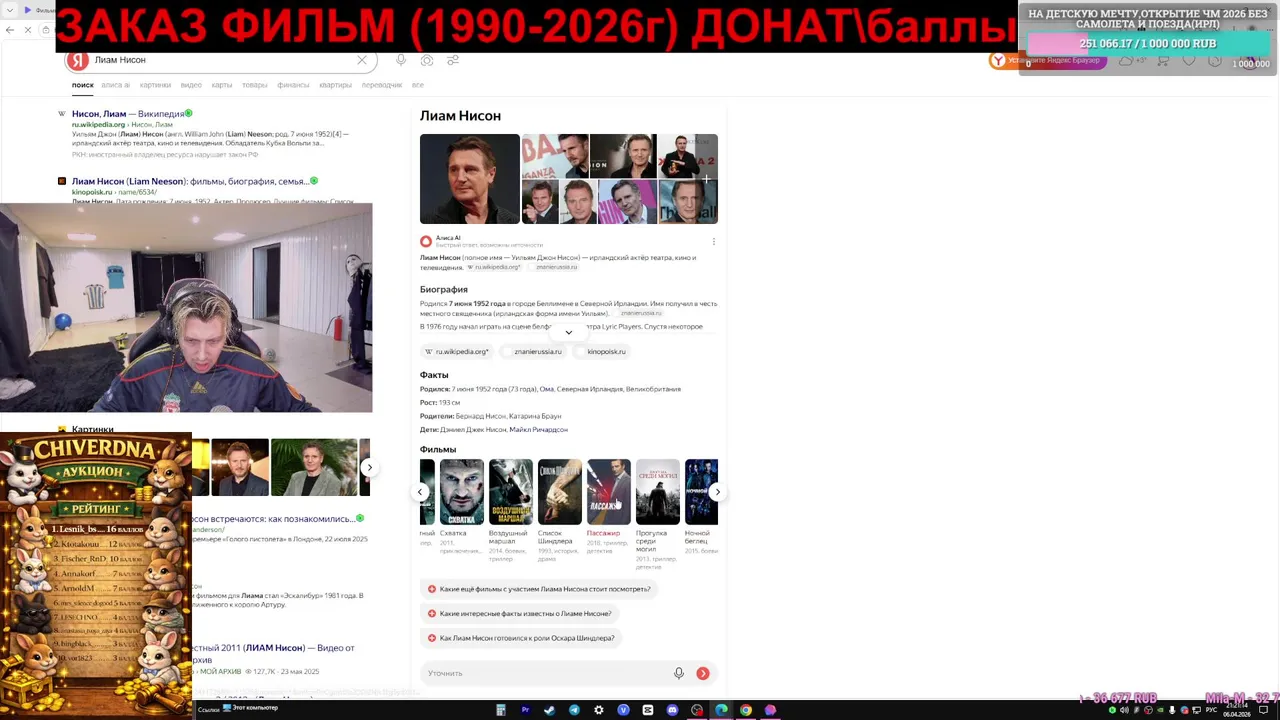This screenshot has width=1280, height=720.
Task: Switch to the картинки search tab
Action: 155,85
